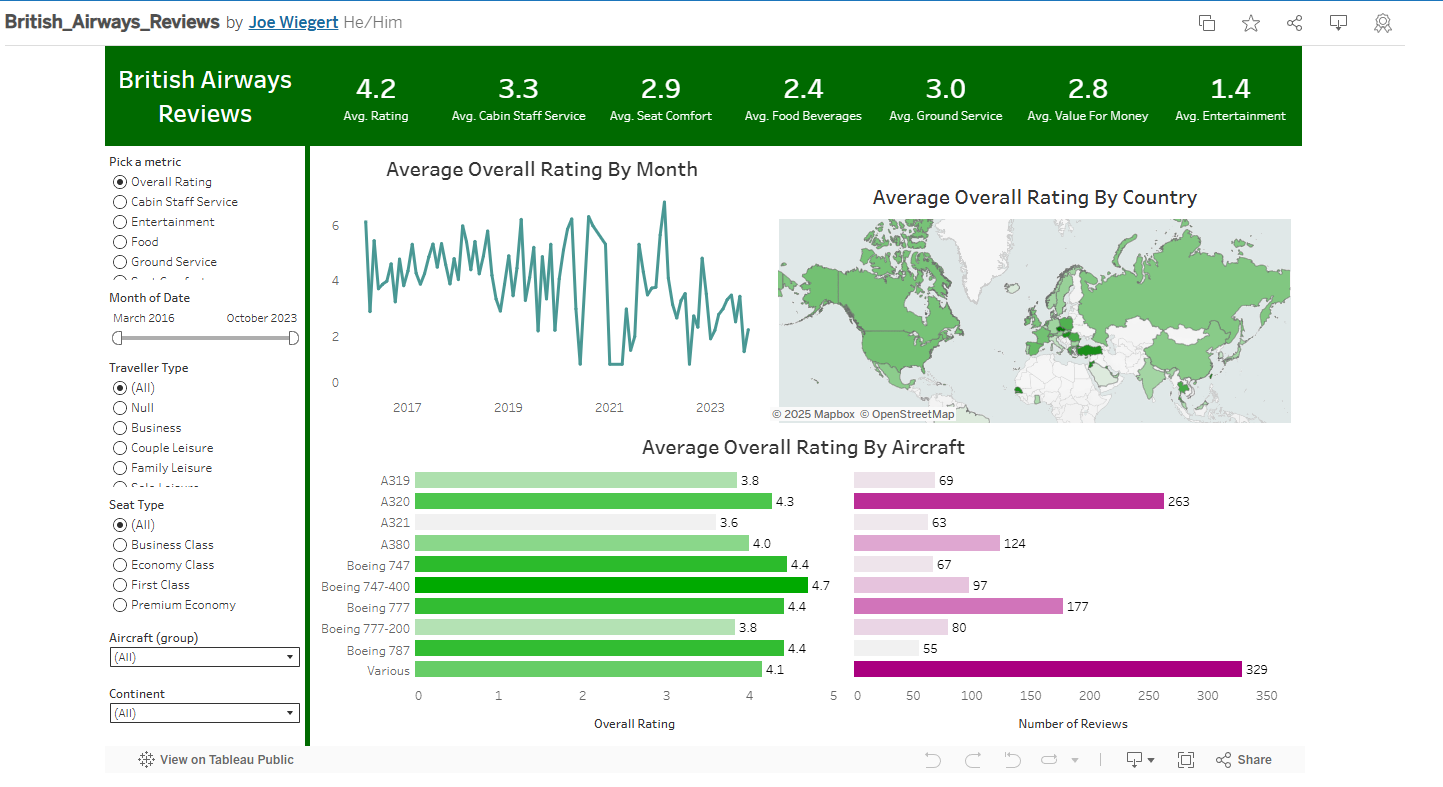The height and width of the screenshot is (787, 1443).
Task: Click the Month of Date slider track
Action: [x=205, y=338]
